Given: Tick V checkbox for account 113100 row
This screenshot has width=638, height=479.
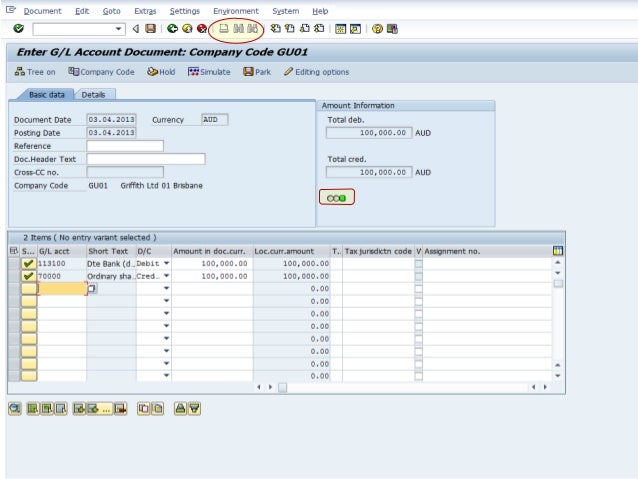Looking at the screenshot, I should pyautogui.click(x=418, y=264).
